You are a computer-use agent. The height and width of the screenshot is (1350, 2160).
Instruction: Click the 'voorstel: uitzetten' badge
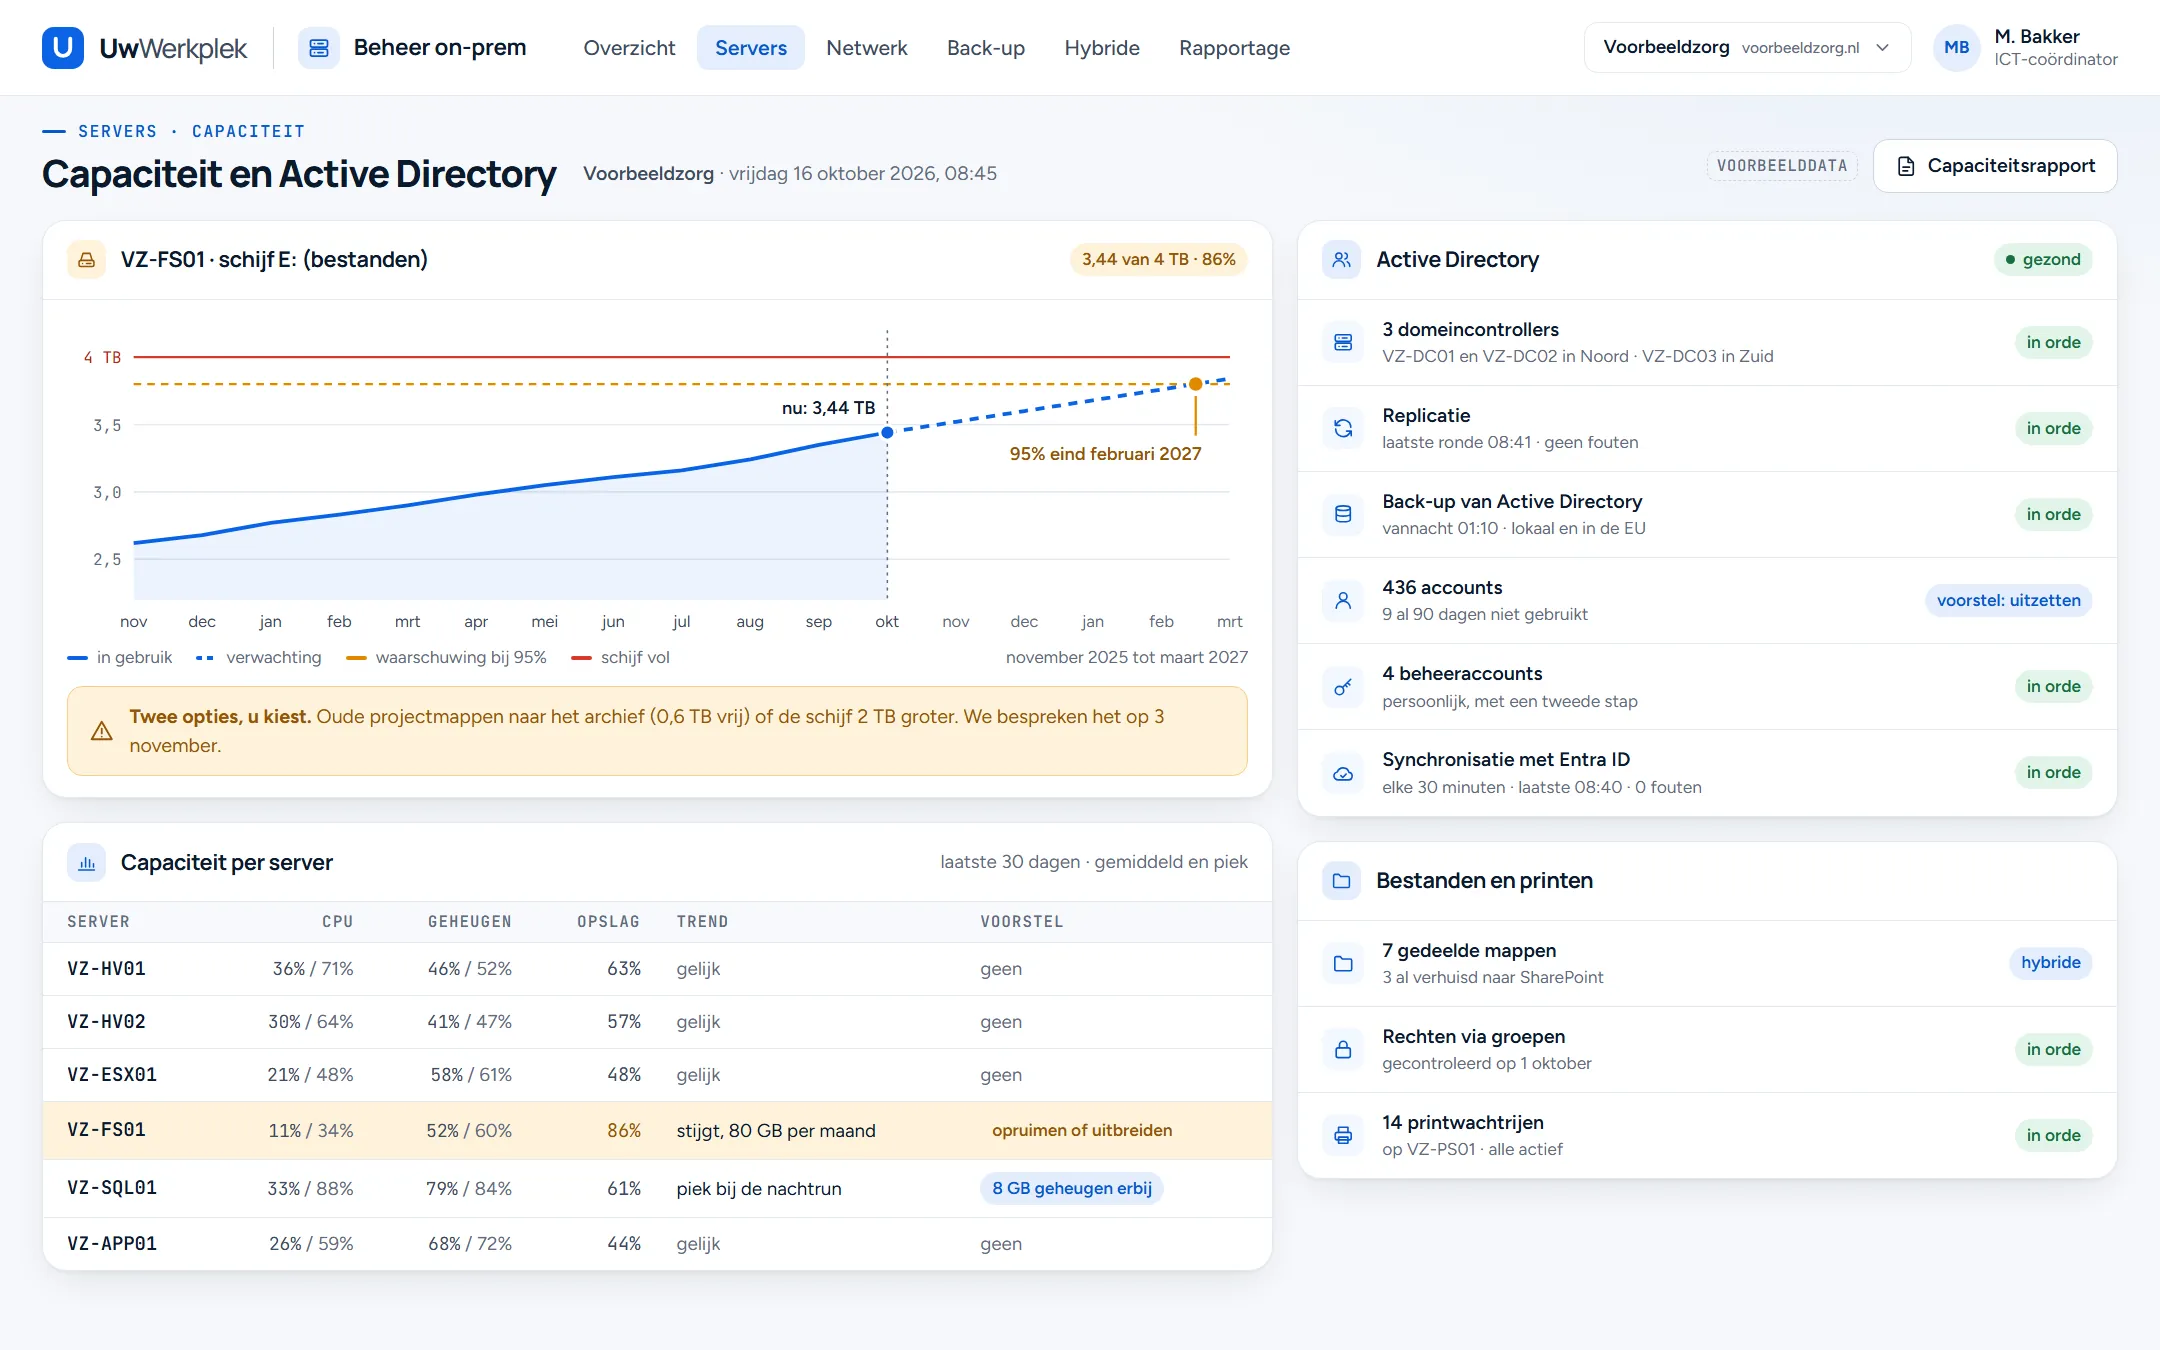(2008, 600)
